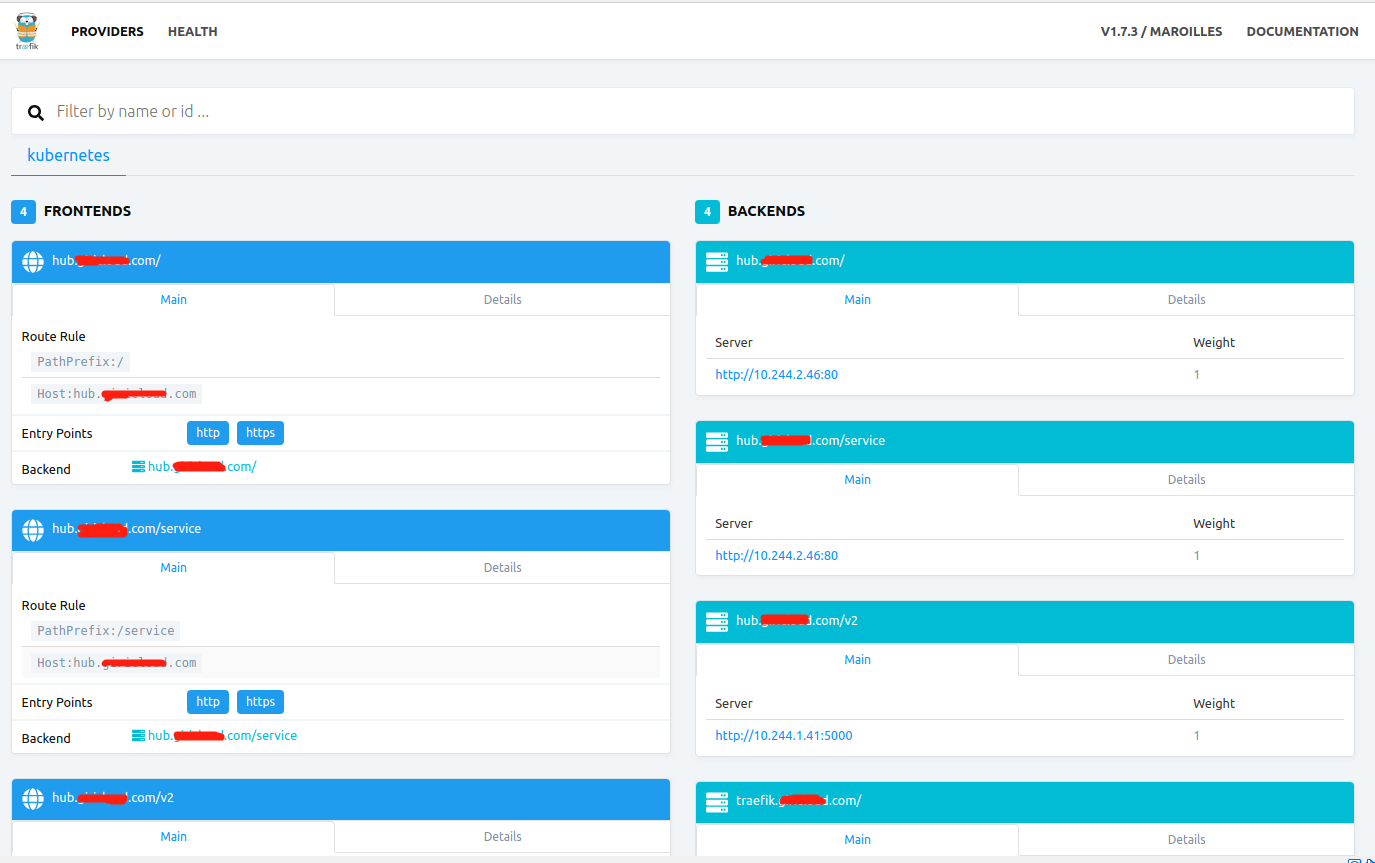This screenshot has width=1375, height=863.
Task: Focus the Filter by name or id field
Action: point(683,111)
